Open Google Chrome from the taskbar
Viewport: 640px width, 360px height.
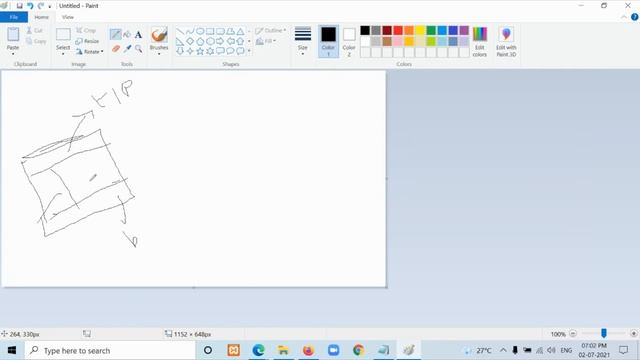[x=358, y=350]
